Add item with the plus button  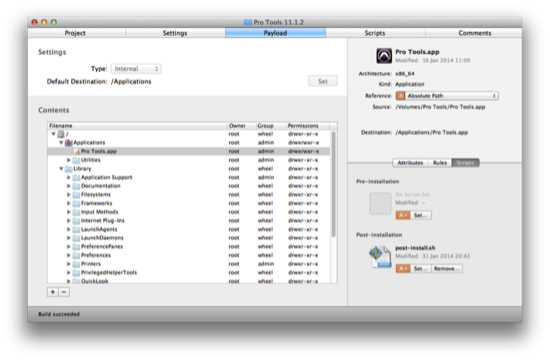click(53, 292)
